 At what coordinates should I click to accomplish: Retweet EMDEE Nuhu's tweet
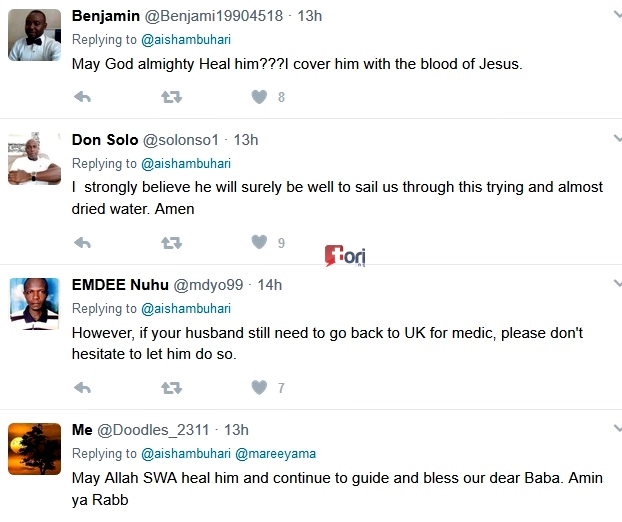click(x=171, y=387)
